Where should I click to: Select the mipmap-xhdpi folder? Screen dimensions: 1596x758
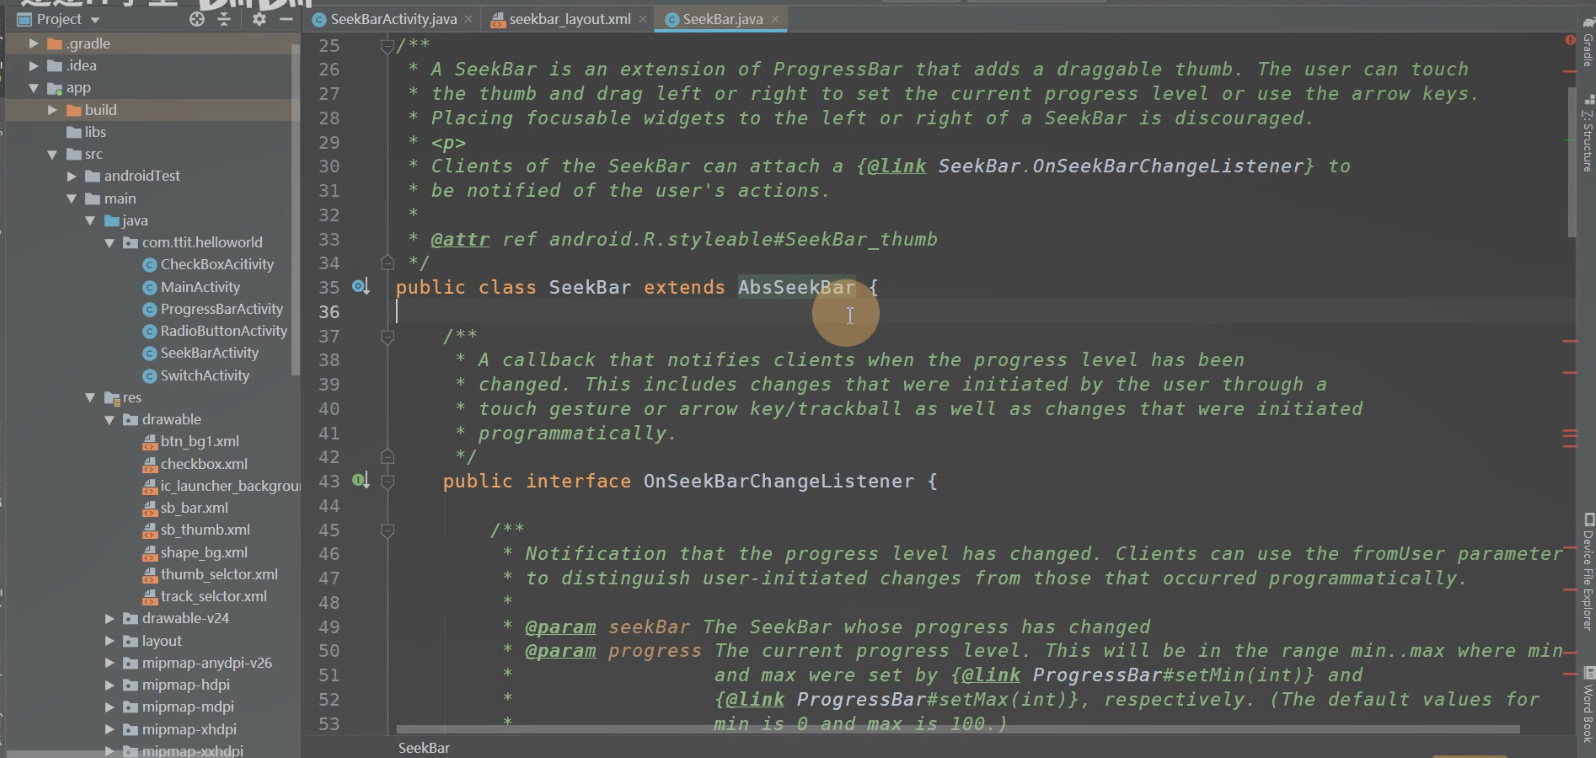pos(179,729)
